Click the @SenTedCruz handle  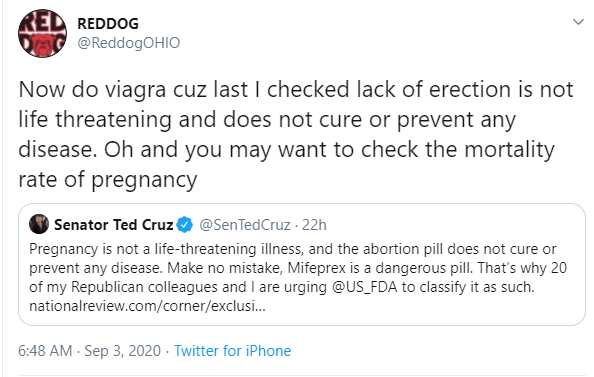[245, 225]
